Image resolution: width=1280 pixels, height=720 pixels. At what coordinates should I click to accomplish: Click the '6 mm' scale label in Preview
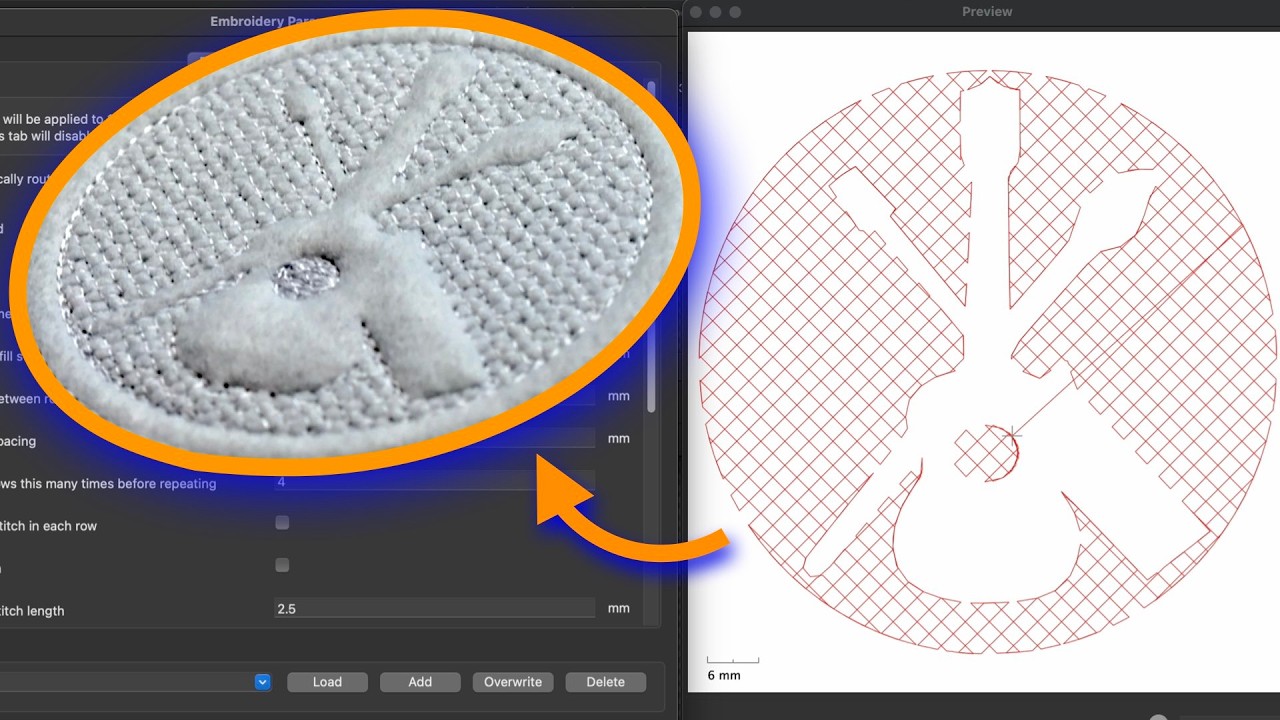724,675
